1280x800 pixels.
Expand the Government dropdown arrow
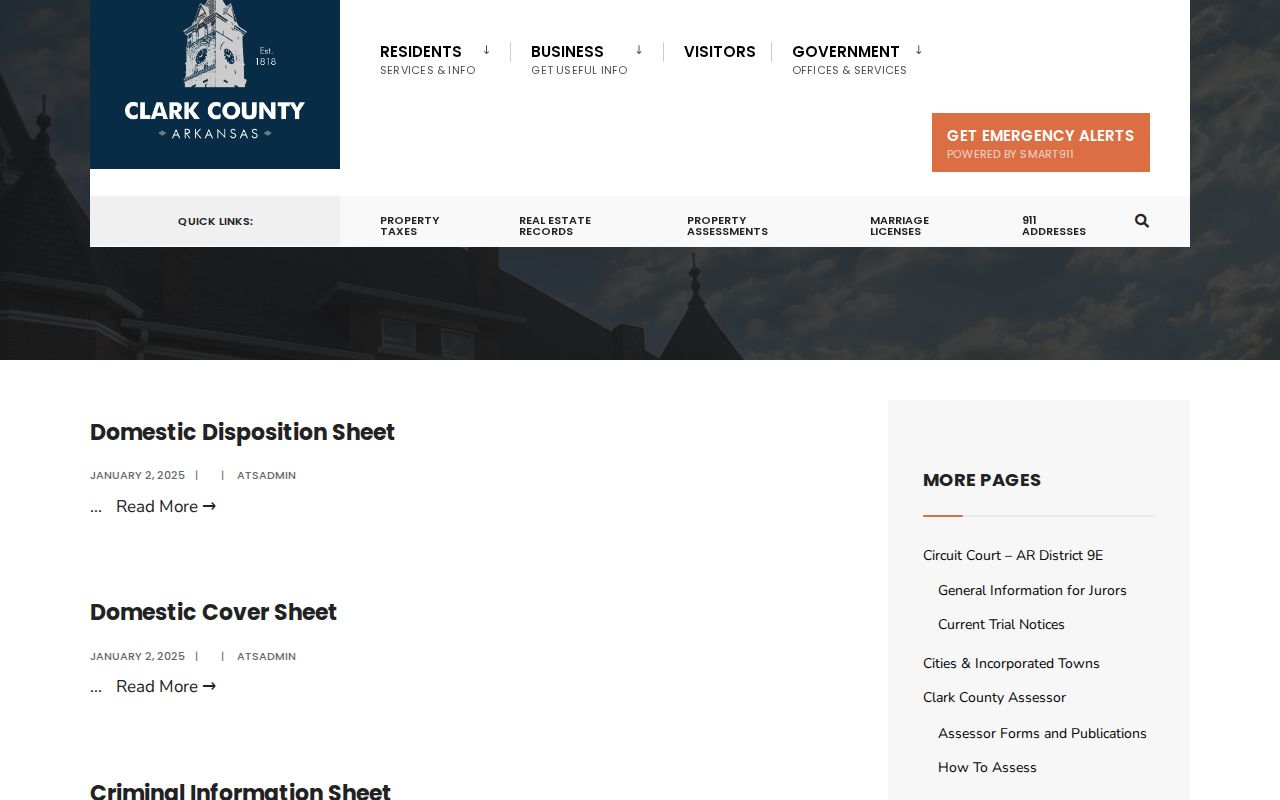[x=918, y=50]
